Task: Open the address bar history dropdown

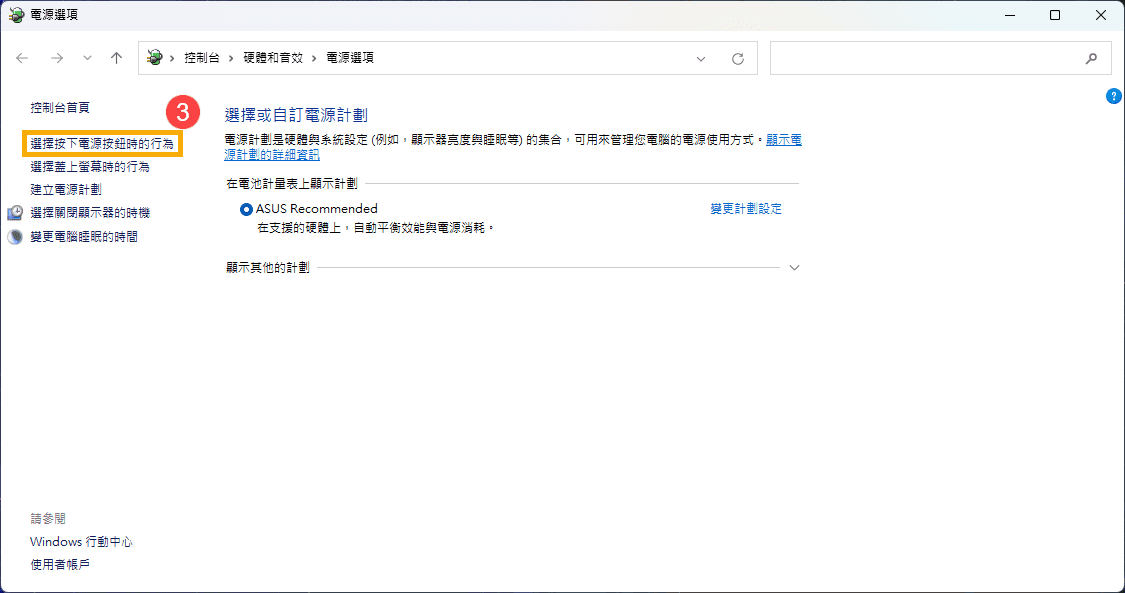Action: [x=701, y=59]
